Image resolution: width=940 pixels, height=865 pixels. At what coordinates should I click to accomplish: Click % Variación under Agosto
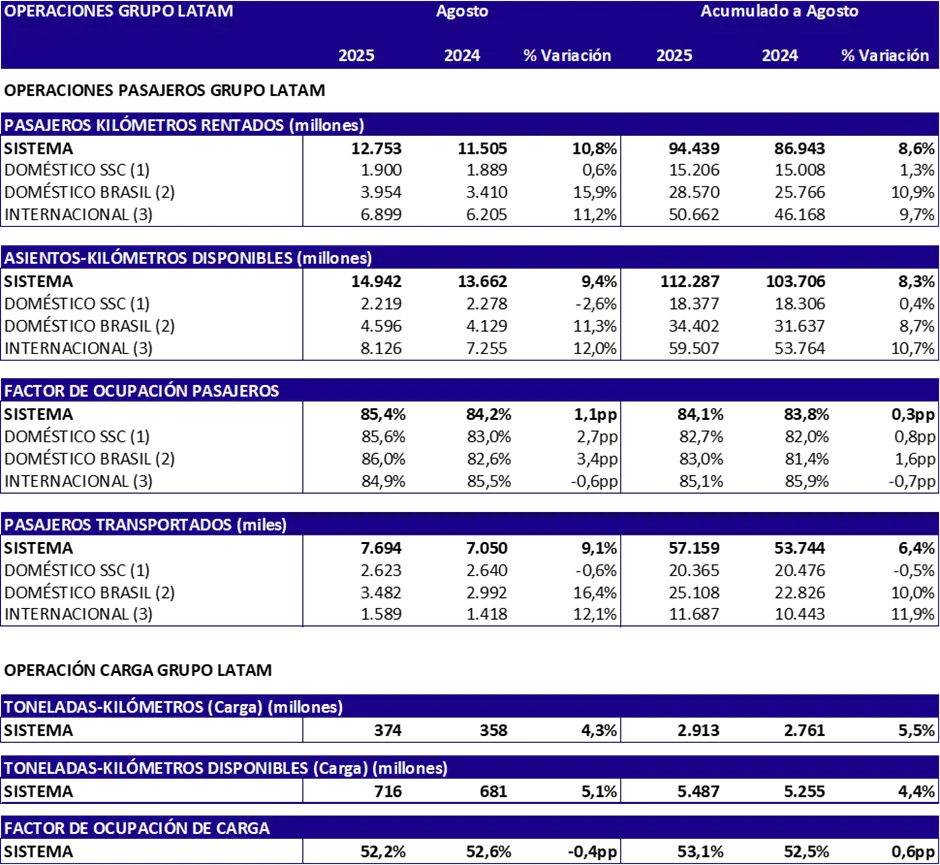(567, 56)
